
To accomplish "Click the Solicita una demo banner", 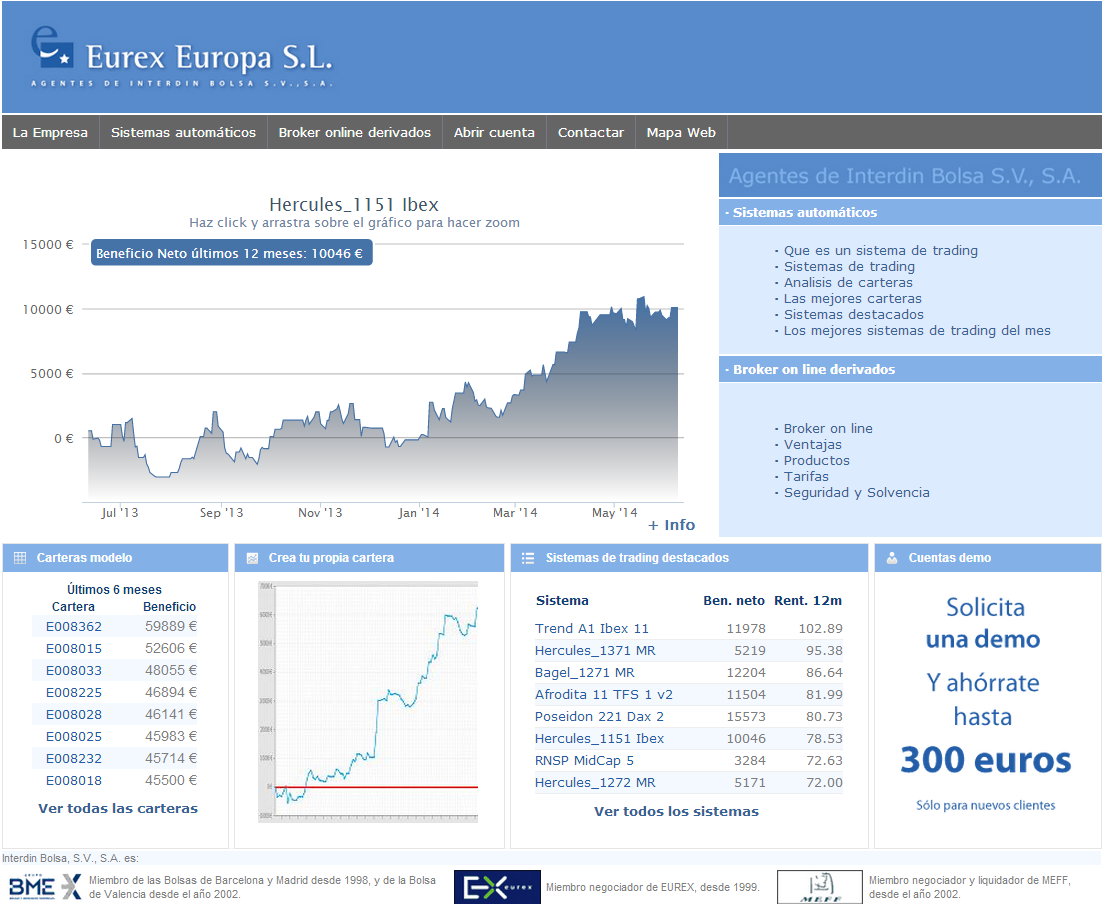I will [986, 703].
